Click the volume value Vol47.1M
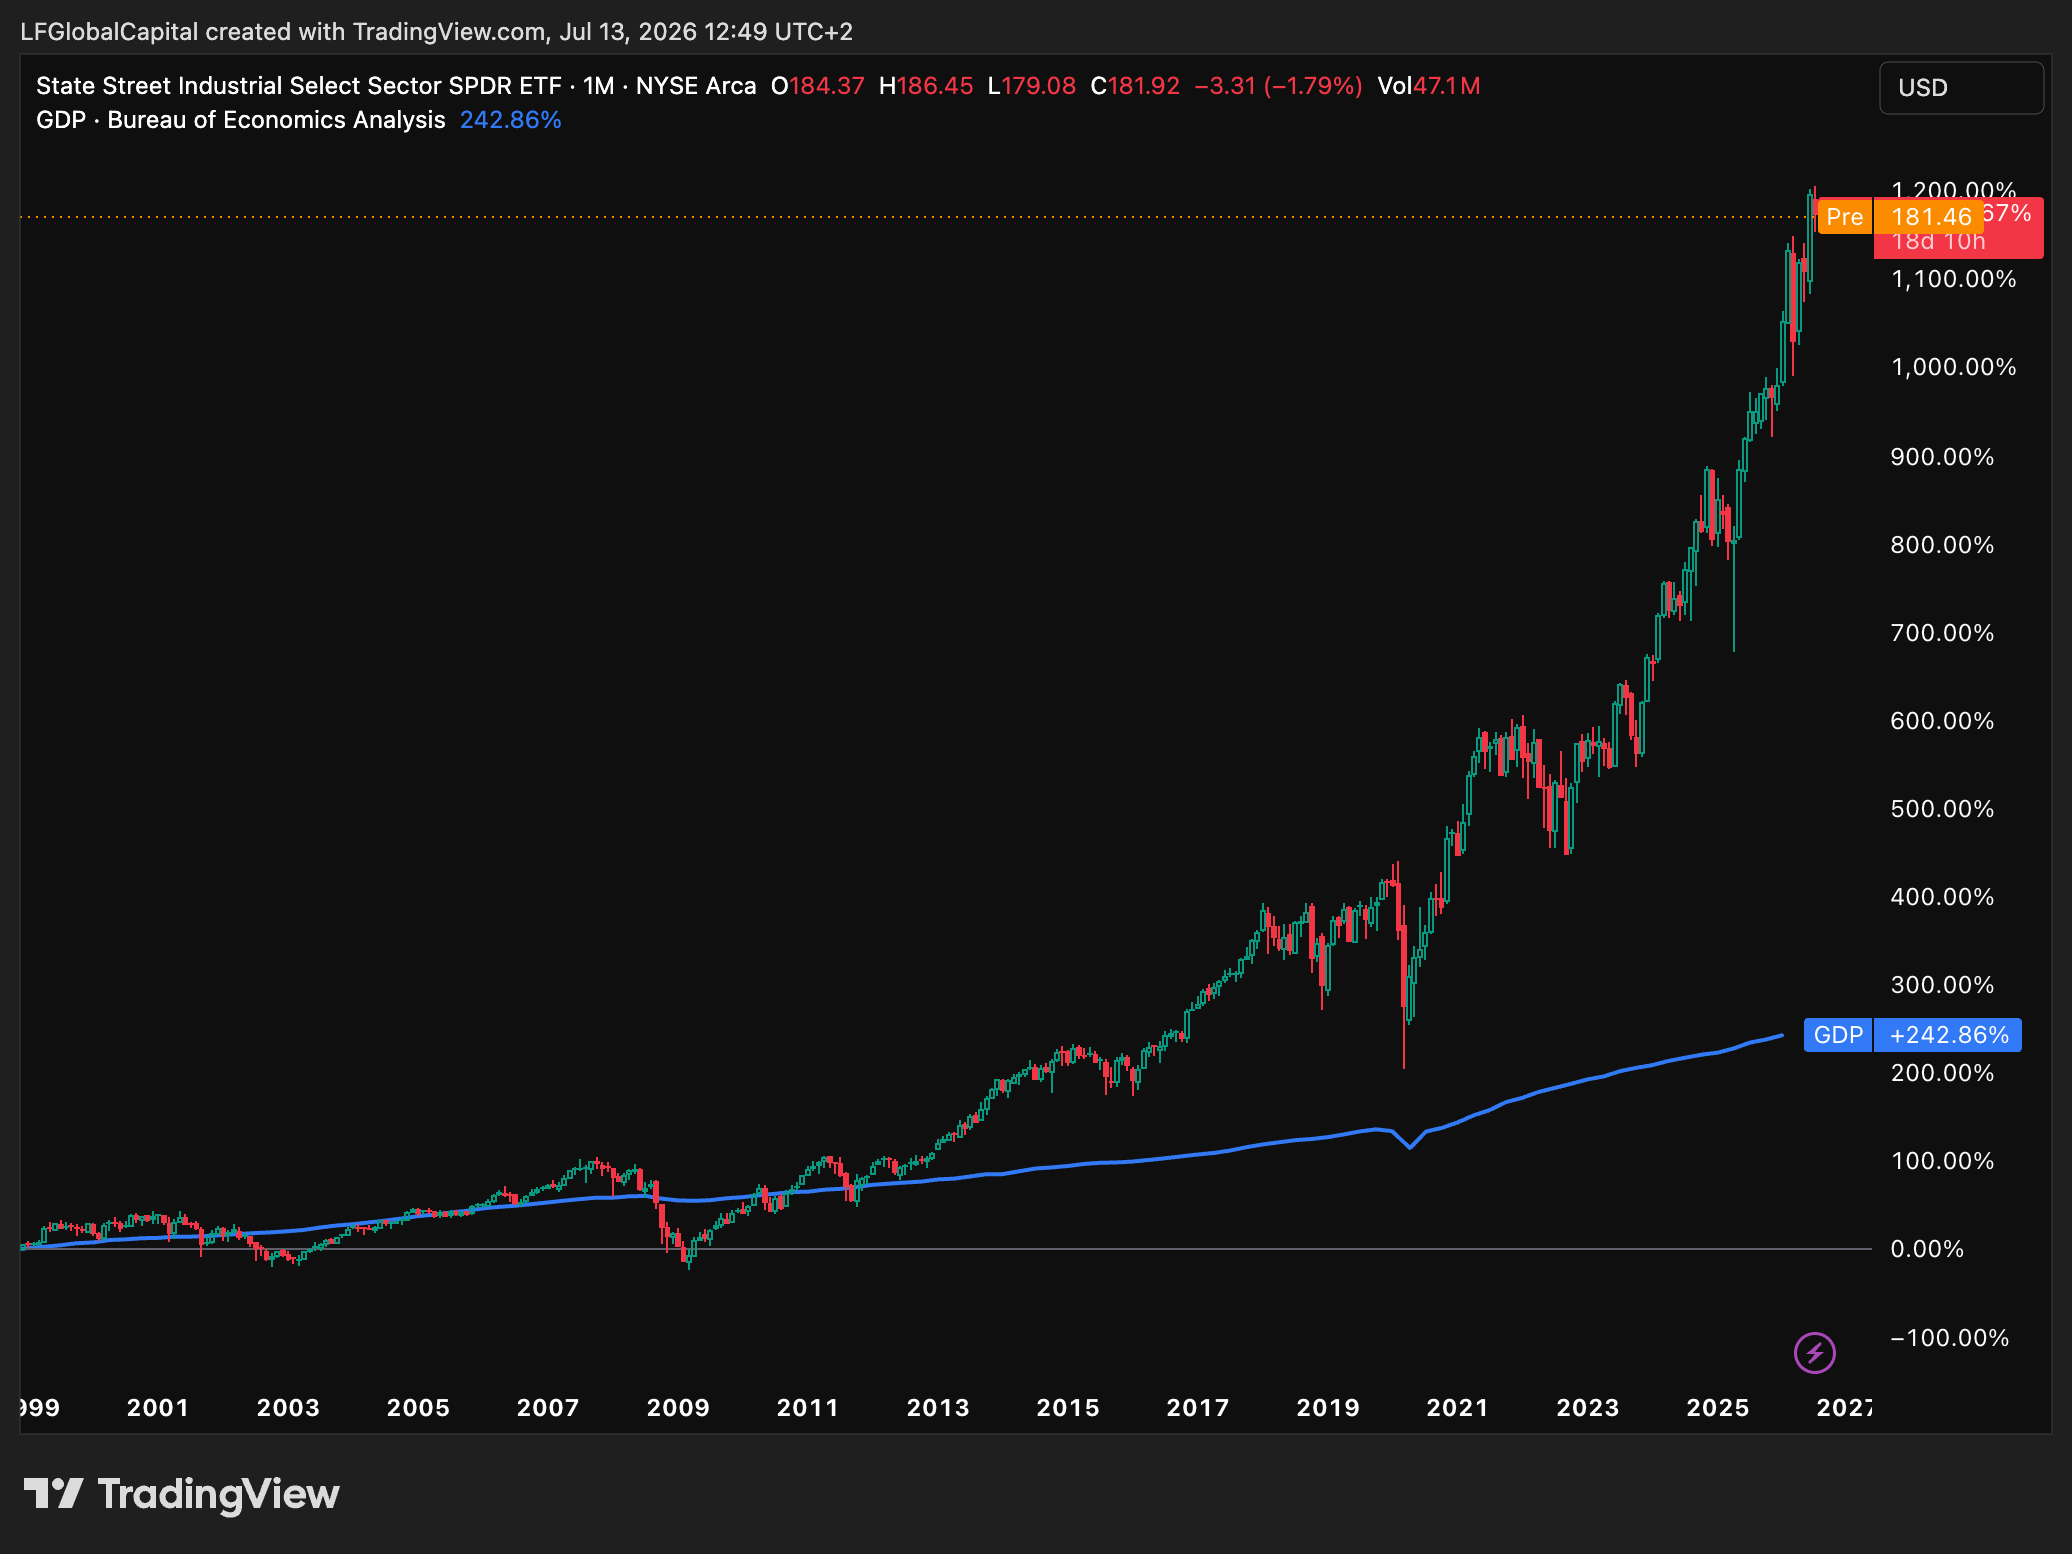The height and width of the screenshot is (1554, 2072). click(1429, 86)
